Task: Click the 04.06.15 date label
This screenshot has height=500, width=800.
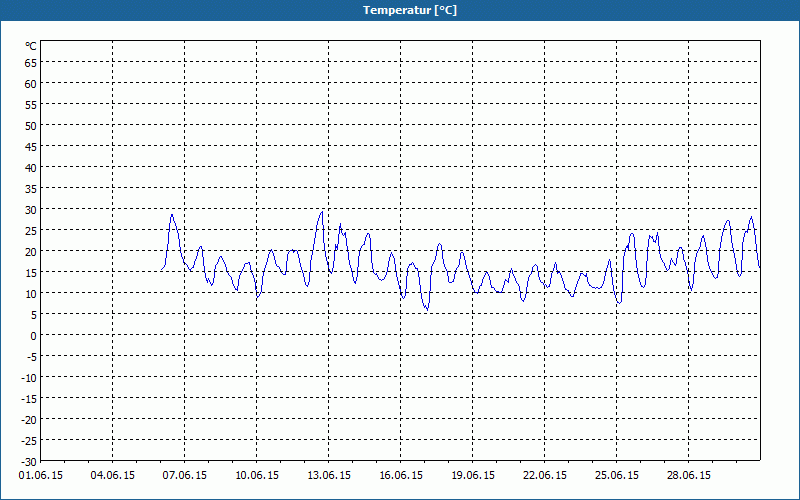Action: [113, 476]
